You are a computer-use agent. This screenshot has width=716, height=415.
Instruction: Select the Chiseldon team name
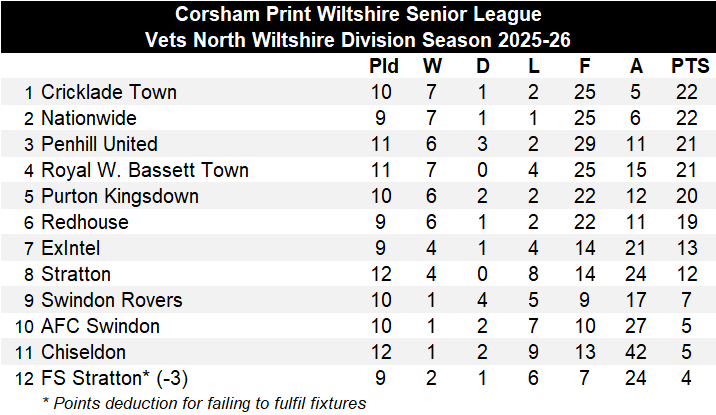point(85,353)
